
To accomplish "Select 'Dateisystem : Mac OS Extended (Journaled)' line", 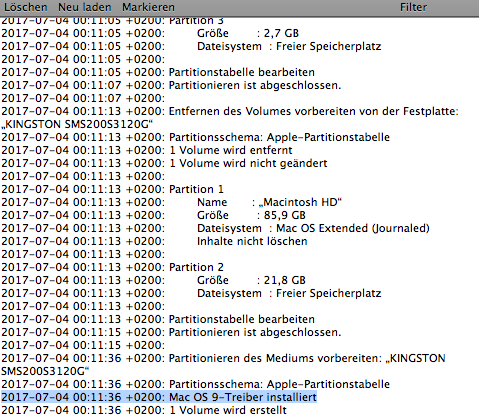I will tap(216, 228).
